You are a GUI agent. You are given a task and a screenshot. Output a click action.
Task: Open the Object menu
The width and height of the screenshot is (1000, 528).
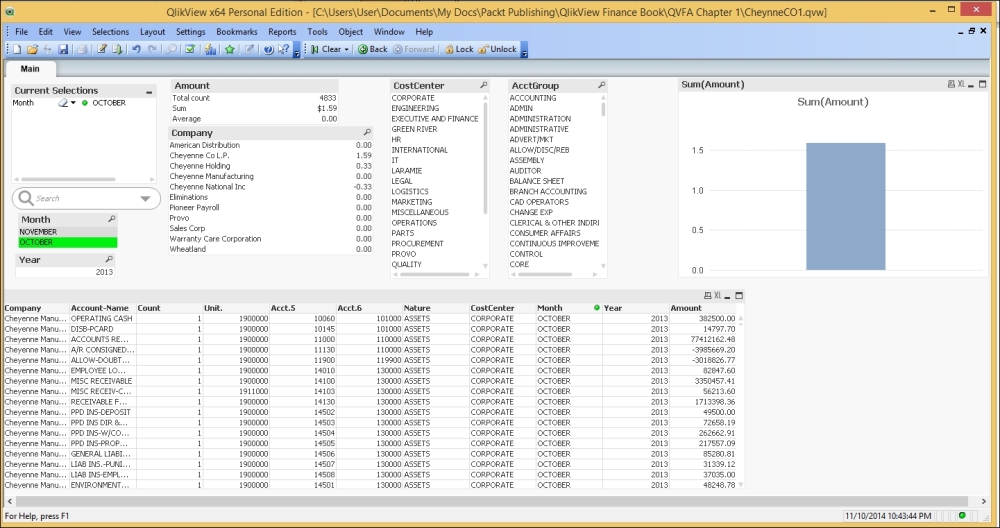click(x=351, y=31)
